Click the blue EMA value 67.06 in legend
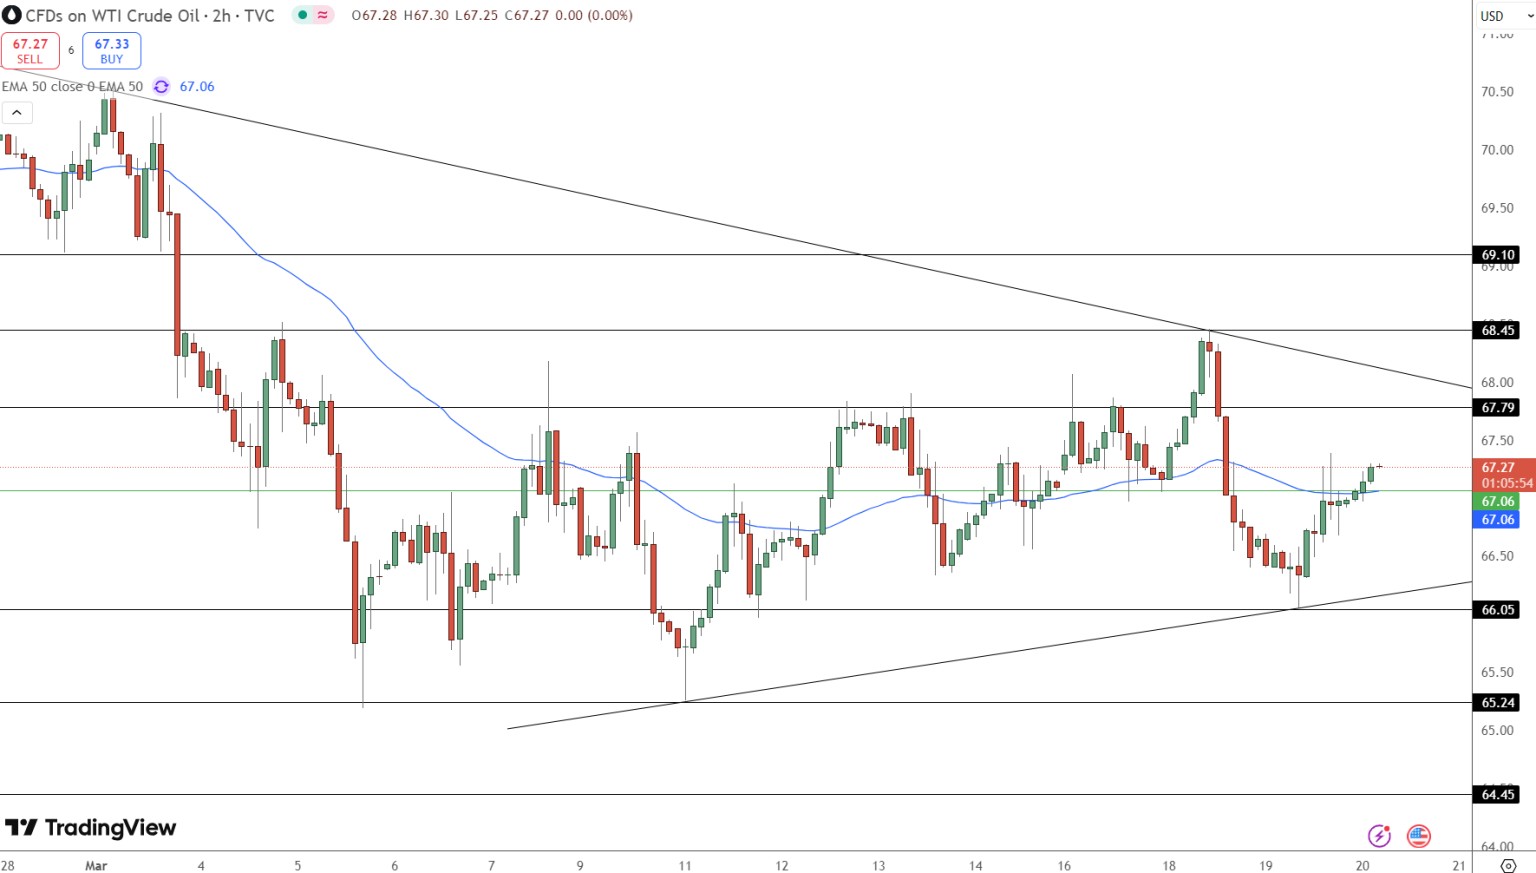This screenshot has width=1536, height=873. coord(197,87)
